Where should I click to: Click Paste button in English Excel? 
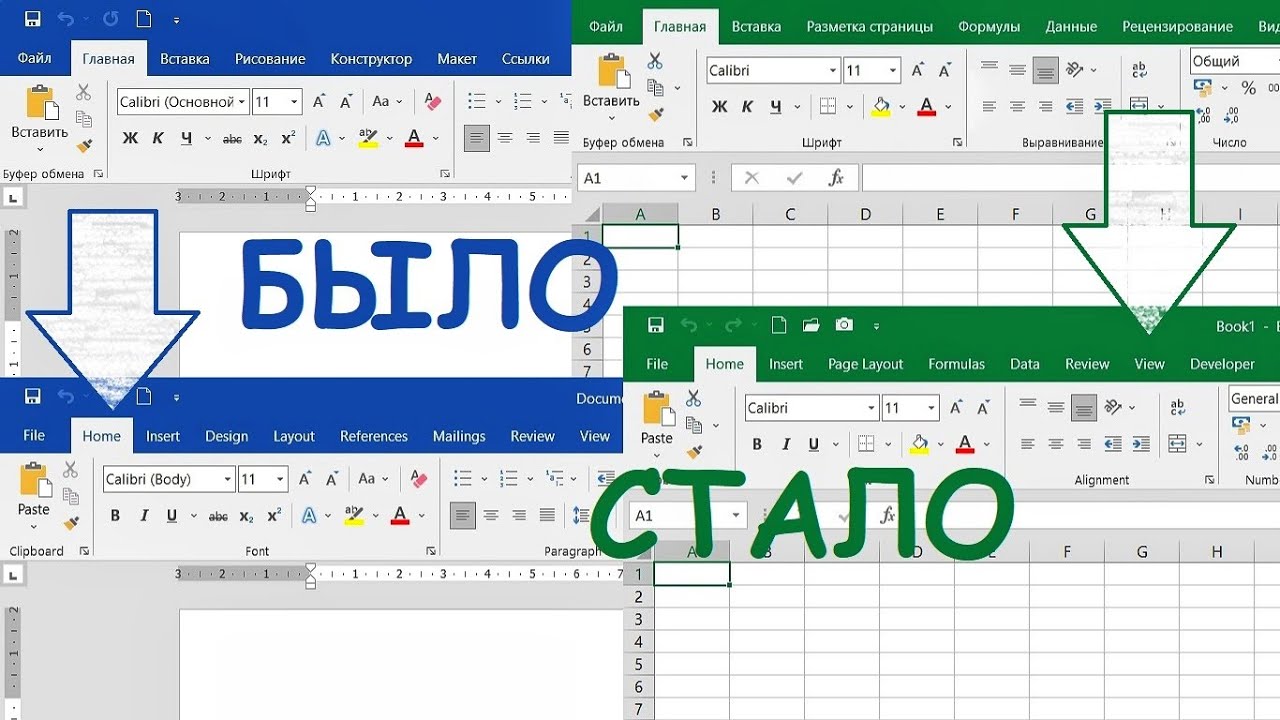(x=657, y=422)
